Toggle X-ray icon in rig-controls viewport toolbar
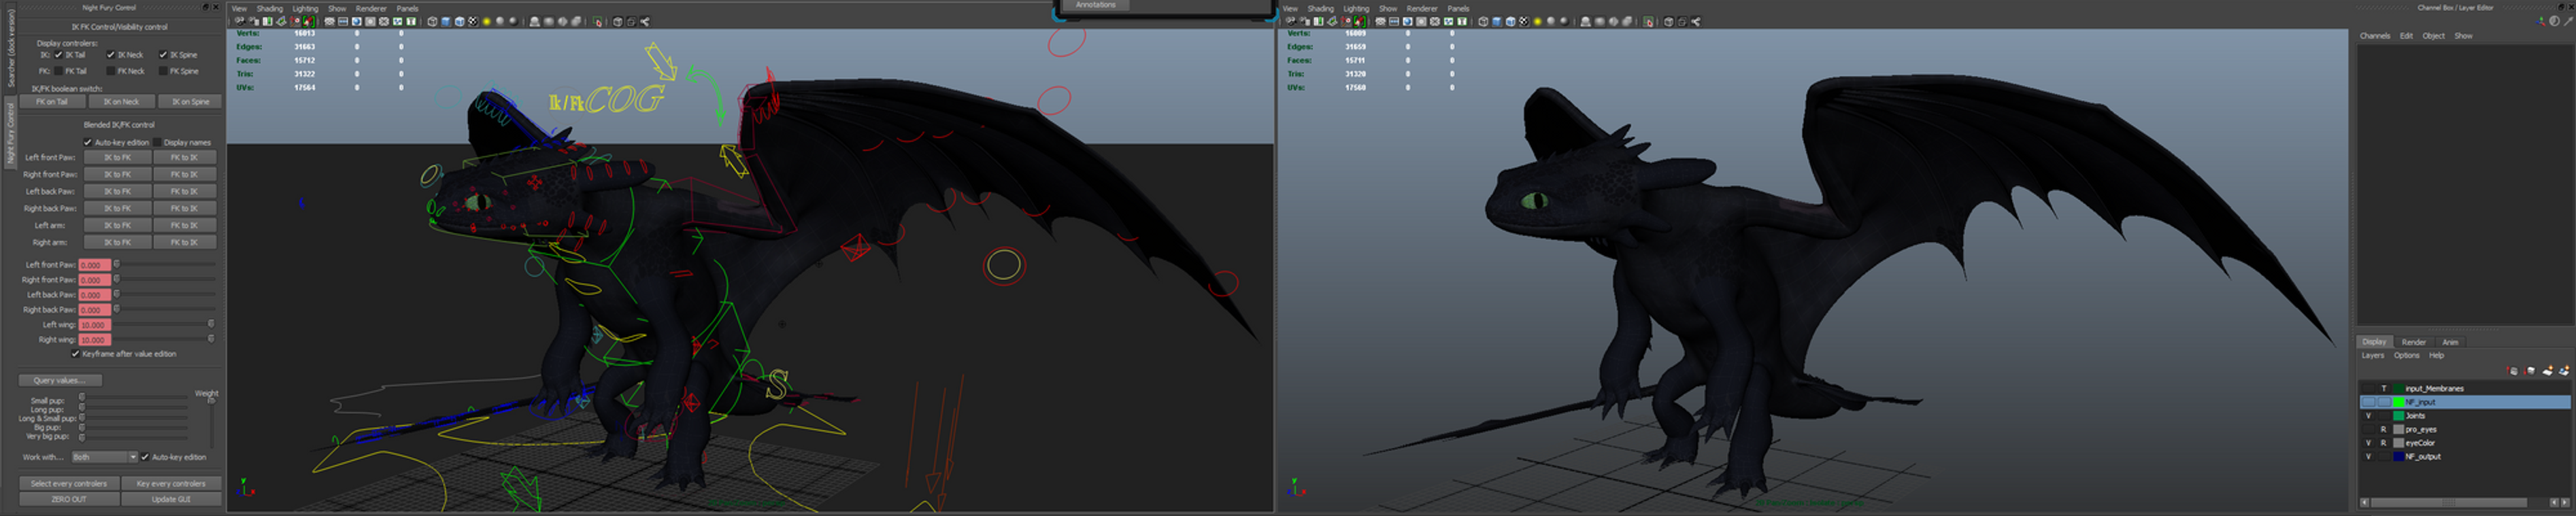 click(x=618, y=21)
